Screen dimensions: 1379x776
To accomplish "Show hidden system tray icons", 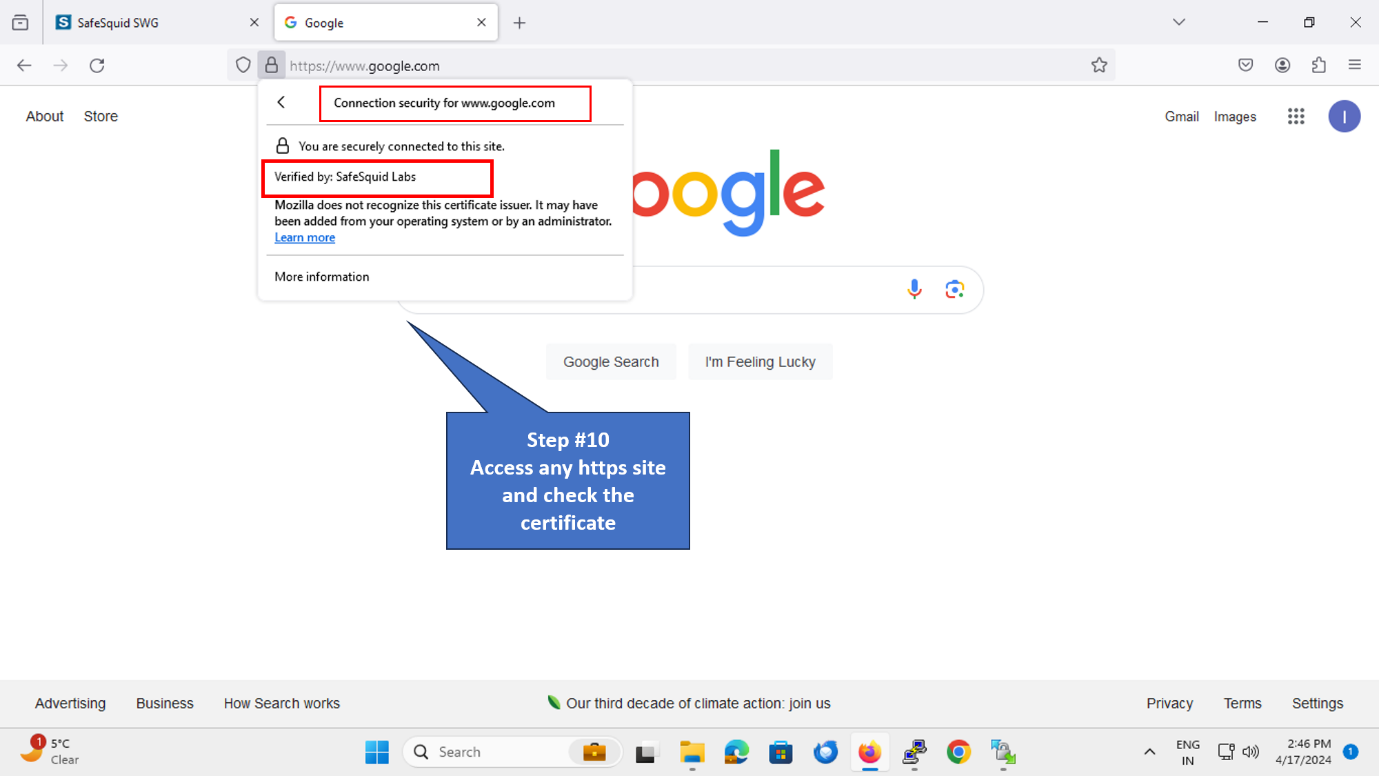I will [x=1149, y=752].
